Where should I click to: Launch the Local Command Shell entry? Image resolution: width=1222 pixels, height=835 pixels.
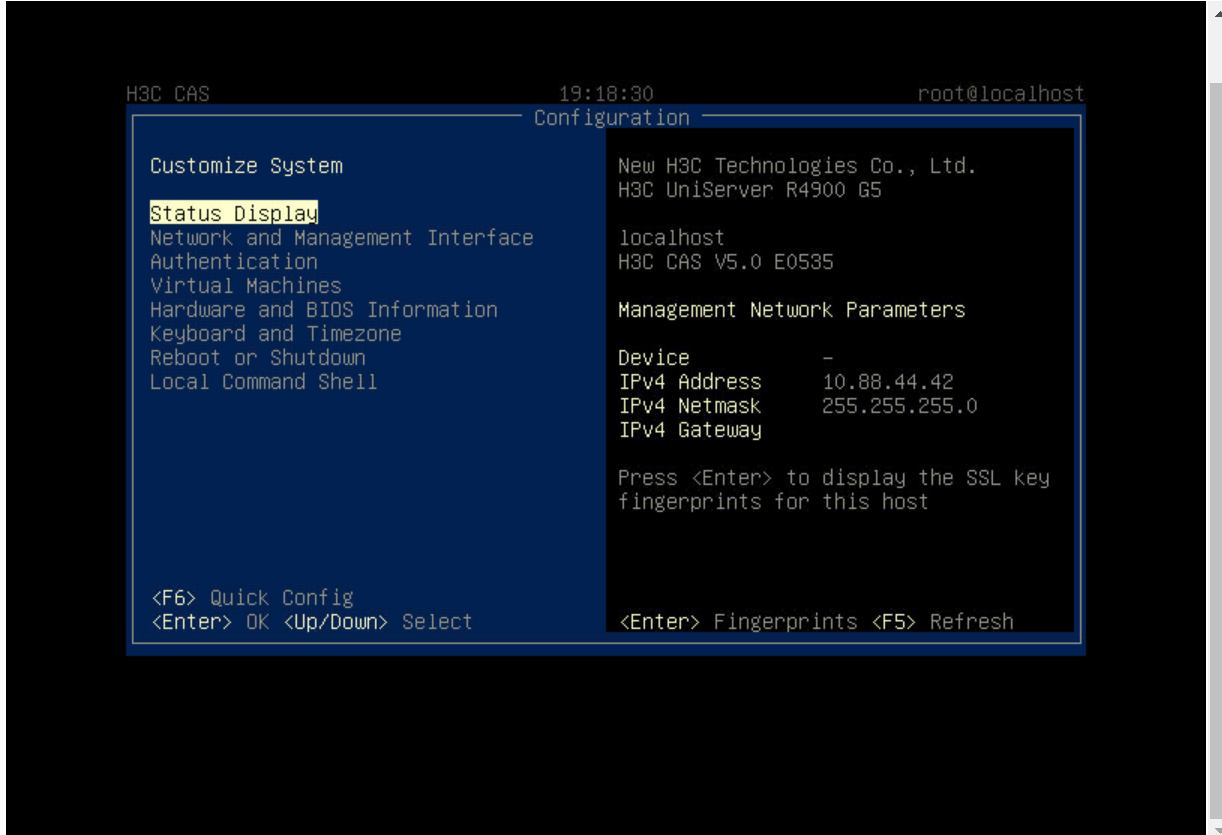tap(264, 382)
